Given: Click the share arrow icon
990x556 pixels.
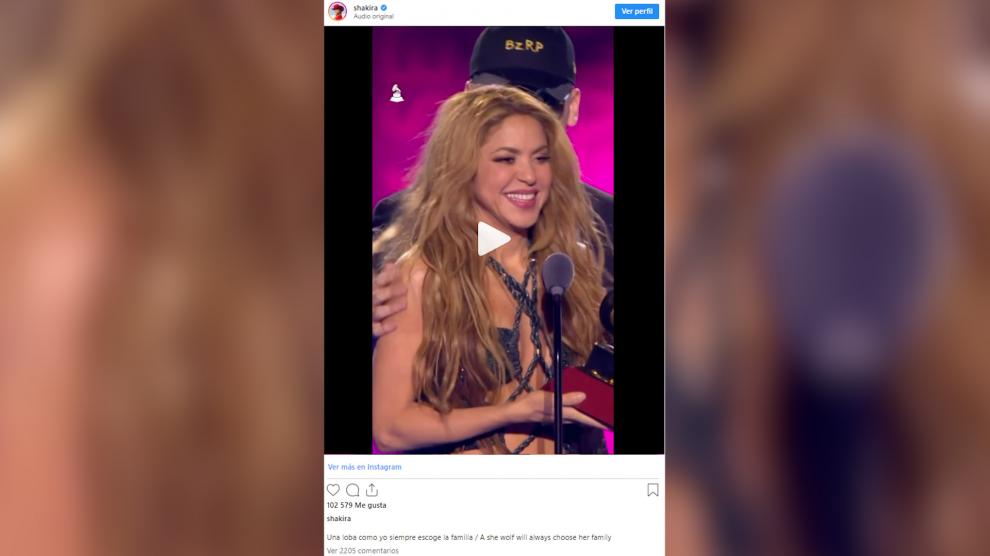Looking at the screenshot, I should (x=372, y=490).
